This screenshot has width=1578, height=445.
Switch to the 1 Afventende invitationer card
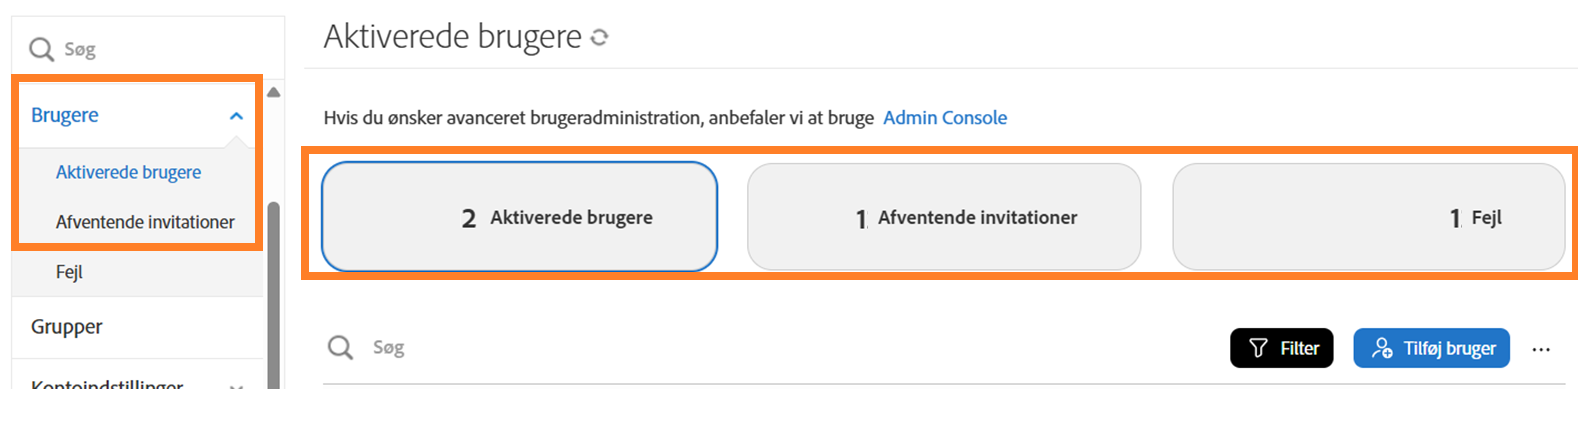point(944,217)
